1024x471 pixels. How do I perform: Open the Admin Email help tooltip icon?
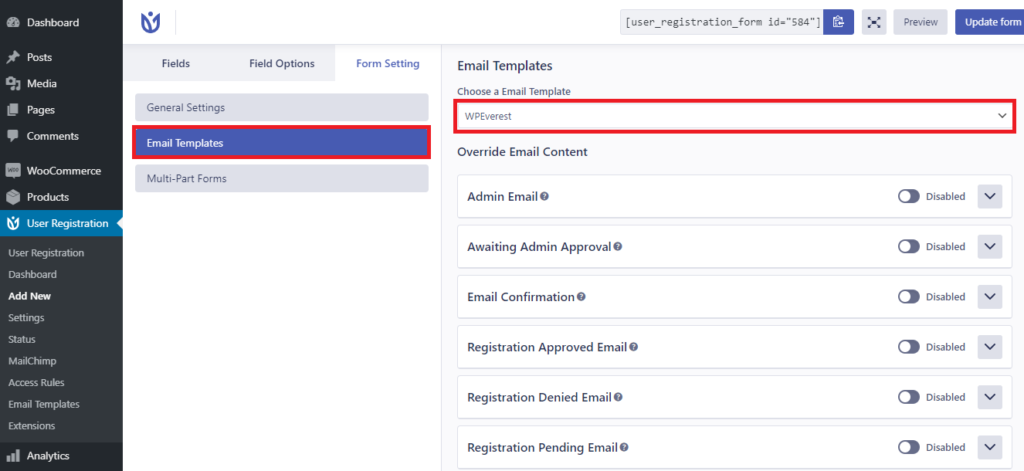click(545, 196)
